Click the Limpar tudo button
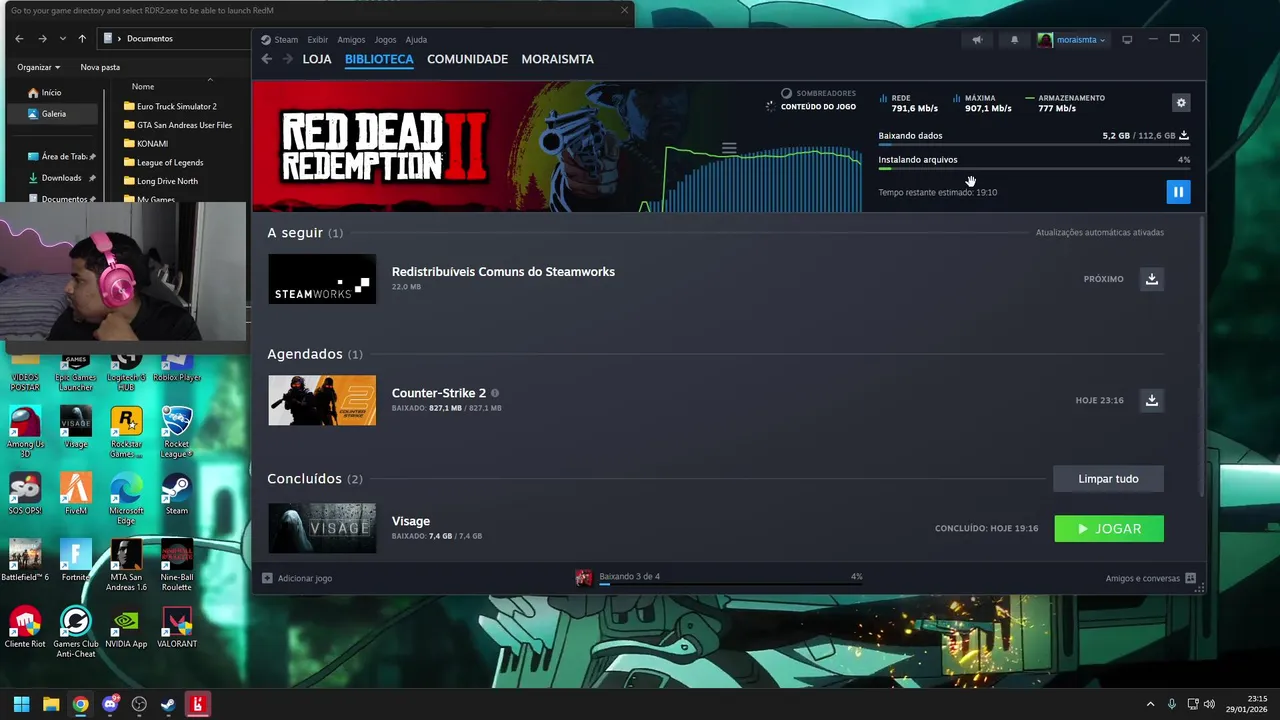The width and height of the screenshot is (1280, 720). (x=1108, y=479)
